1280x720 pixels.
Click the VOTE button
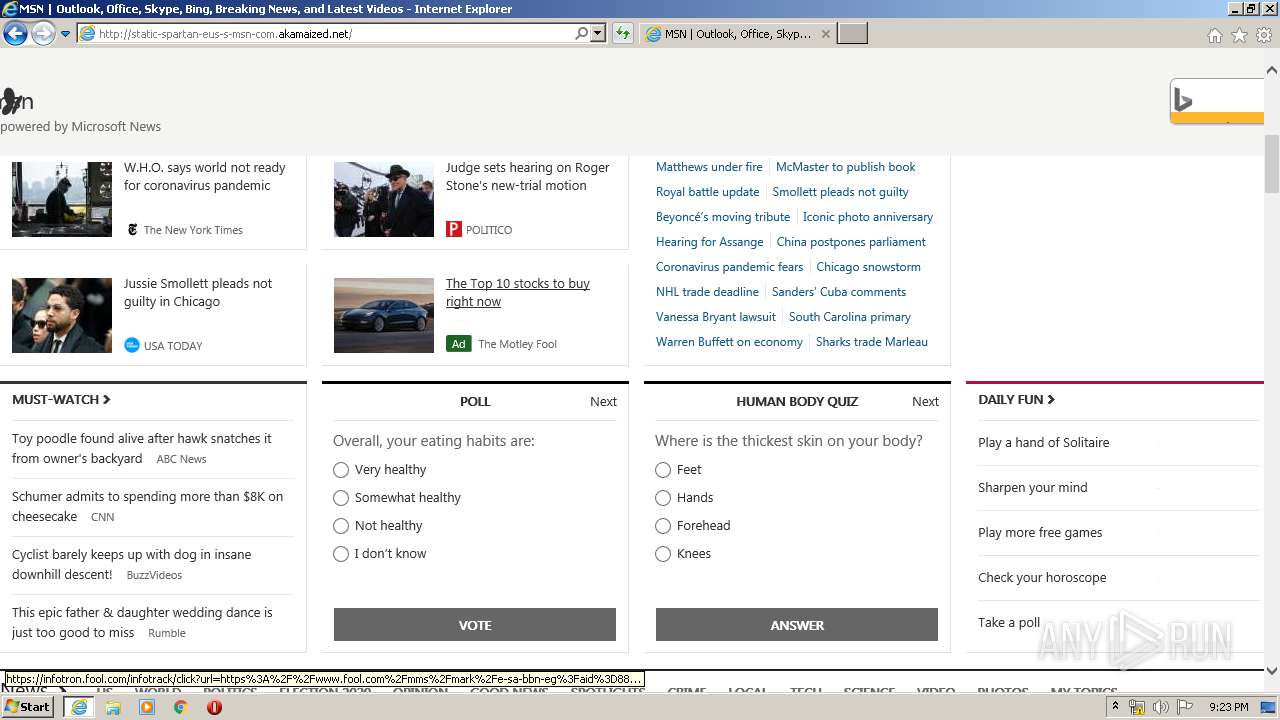tap(475, 625)
